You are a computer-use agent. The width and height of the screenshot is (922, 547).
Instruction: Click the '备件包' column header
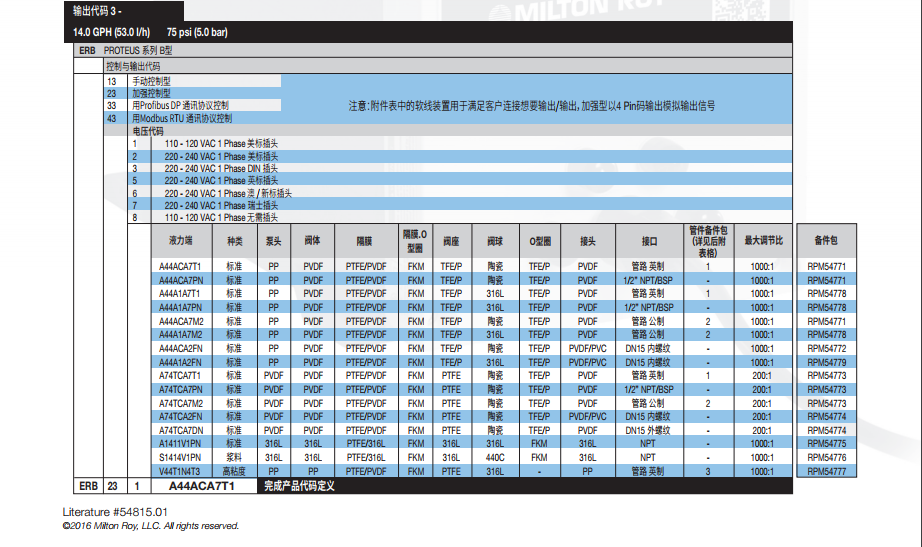[x=826, y=240]
